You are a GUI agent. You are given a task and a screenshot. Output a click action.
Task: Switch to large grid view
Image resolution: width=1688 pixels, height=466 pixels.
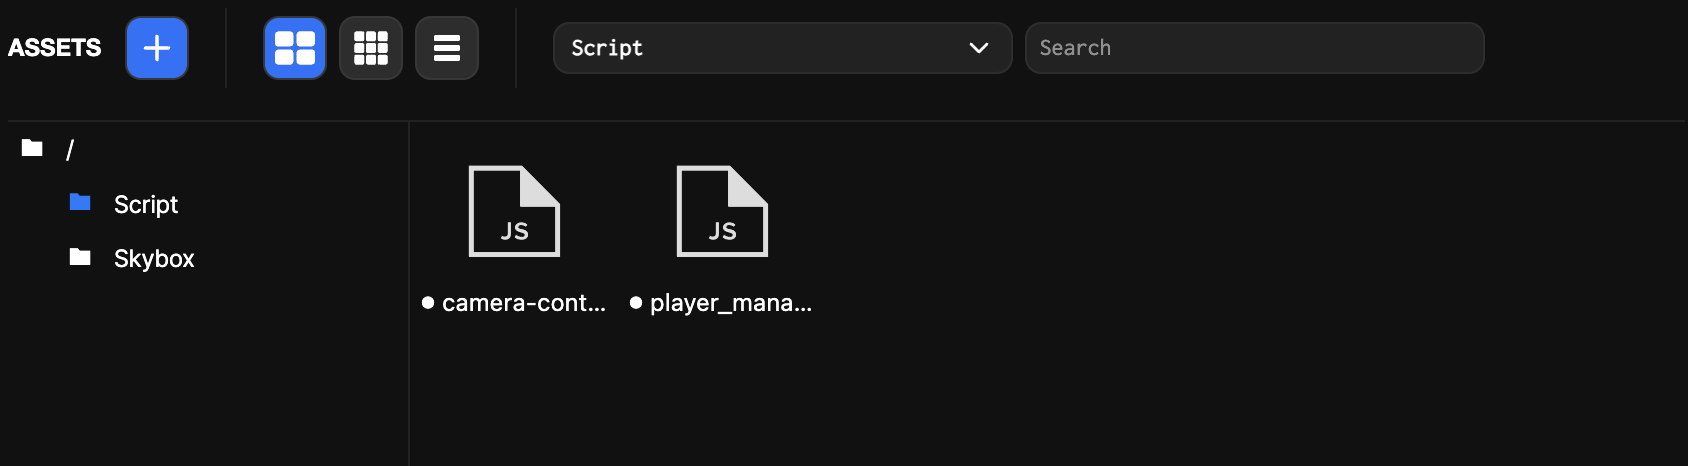tap(295, 48)
